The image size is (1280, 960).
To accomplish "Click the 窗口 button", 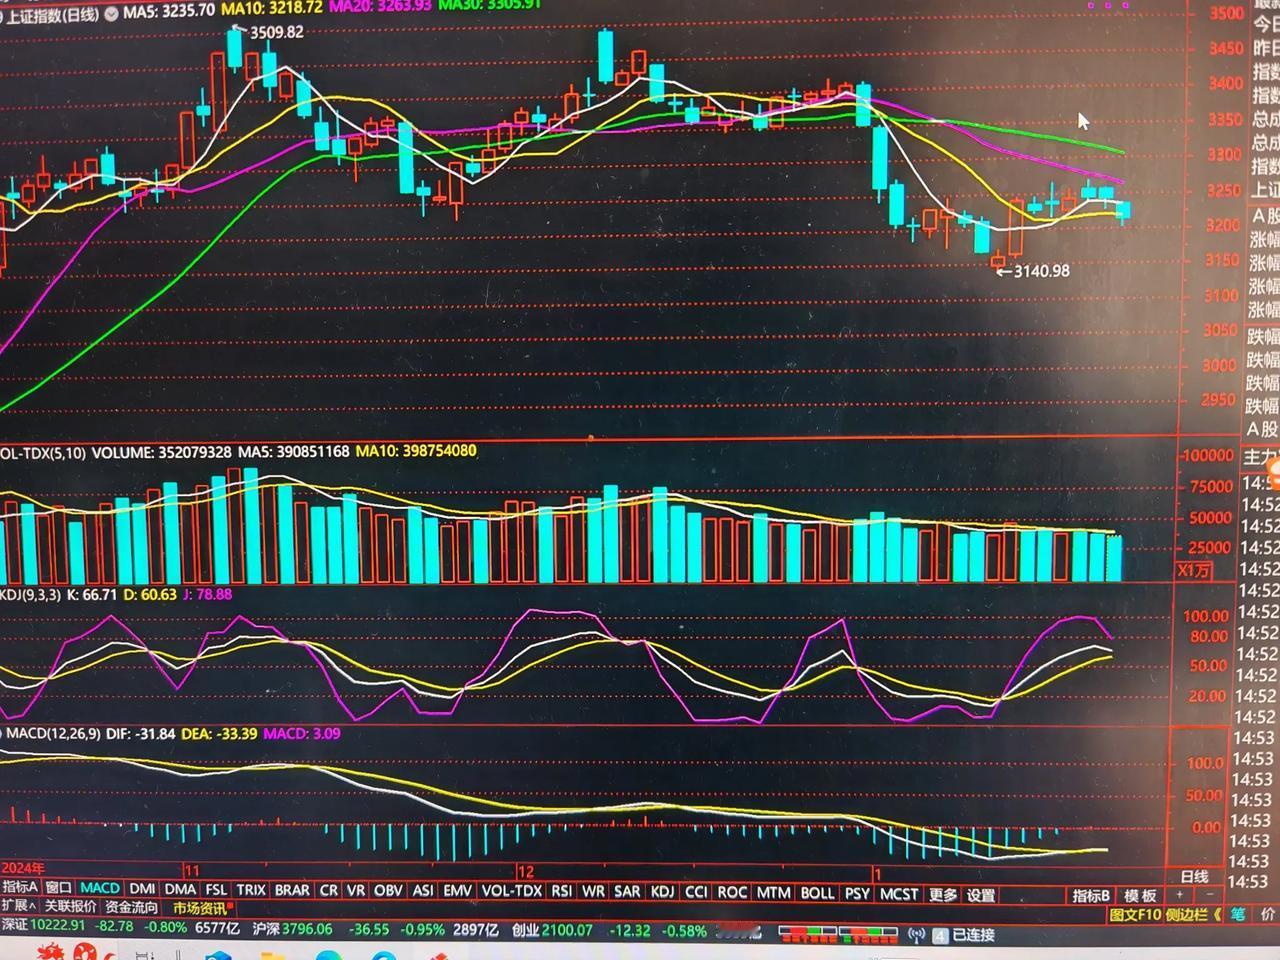I will point(59,887).
